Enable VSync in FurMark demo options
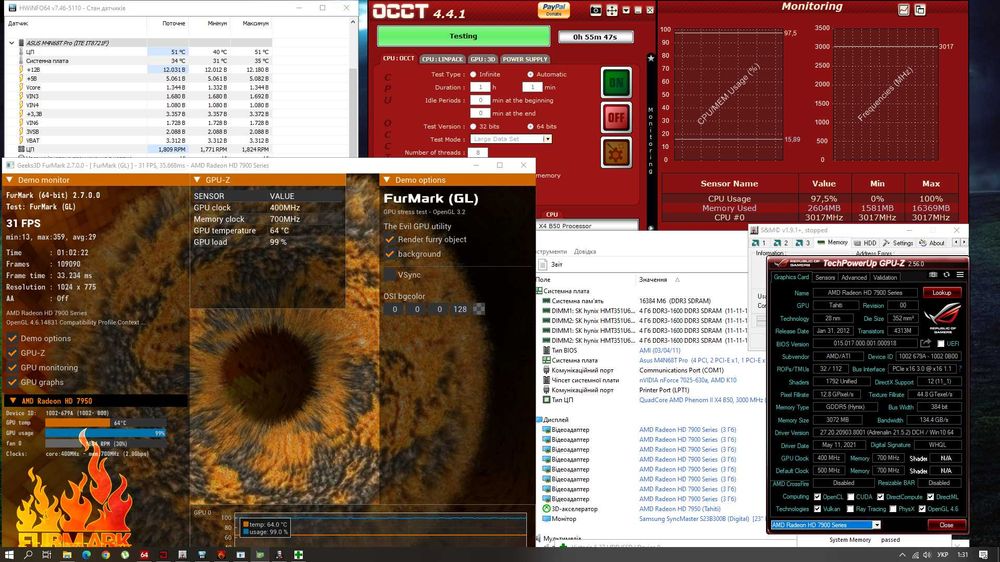This screenshot has width=1000, height=562. 390,274
